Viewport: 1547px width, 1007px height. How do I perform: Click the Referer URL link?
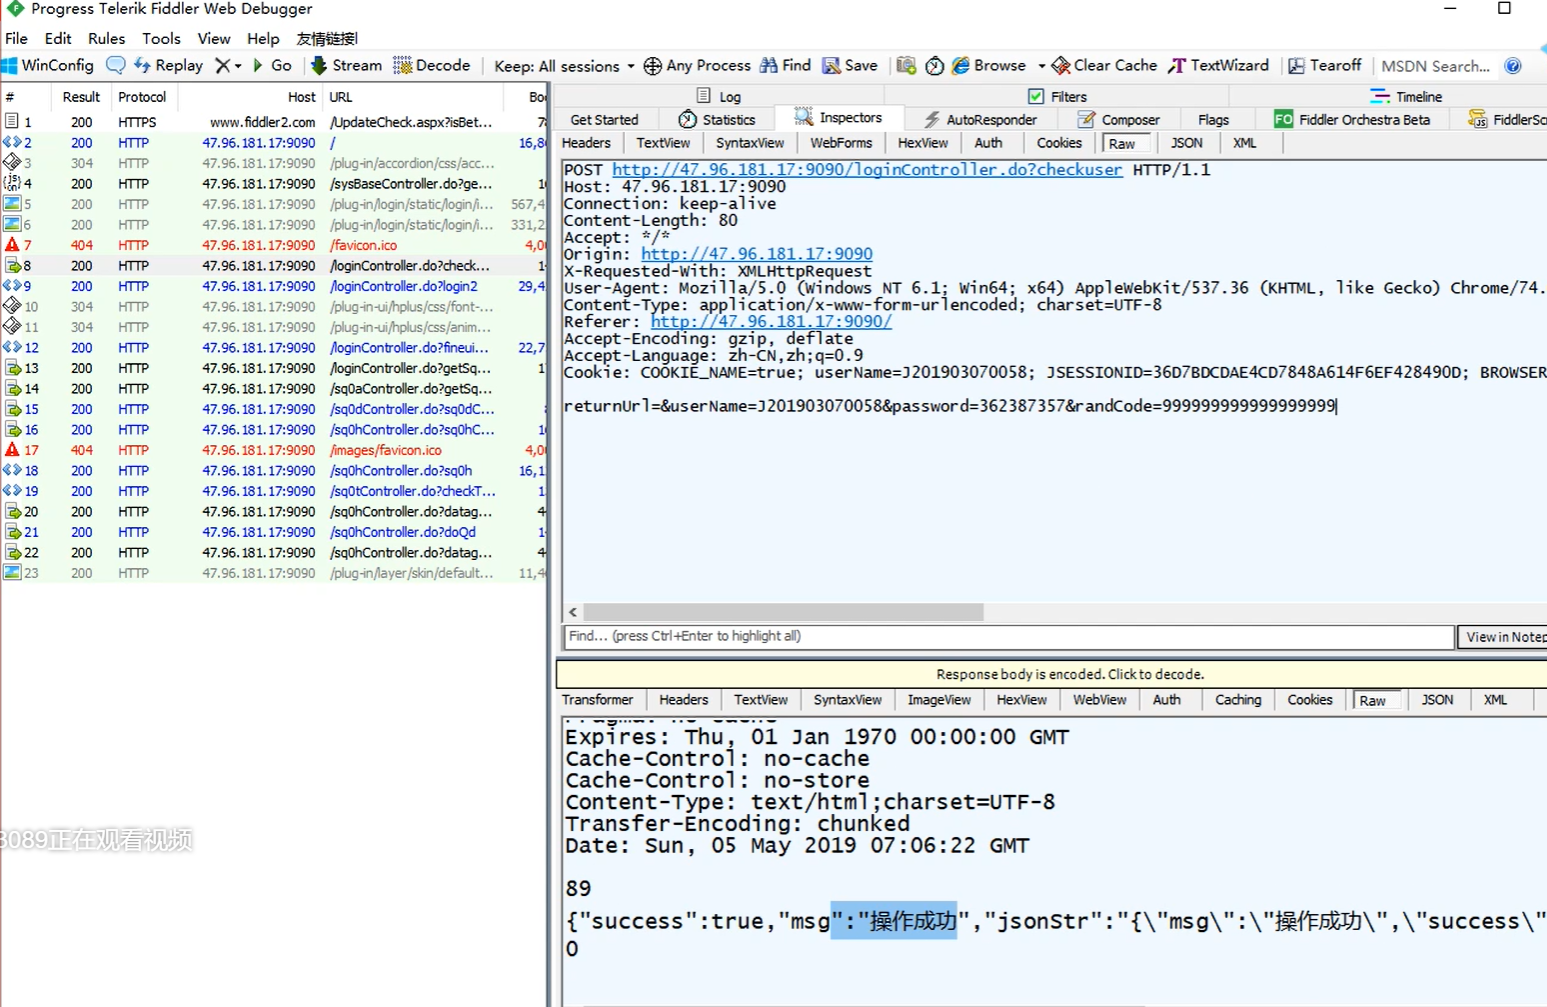click(x=771, y=321)
